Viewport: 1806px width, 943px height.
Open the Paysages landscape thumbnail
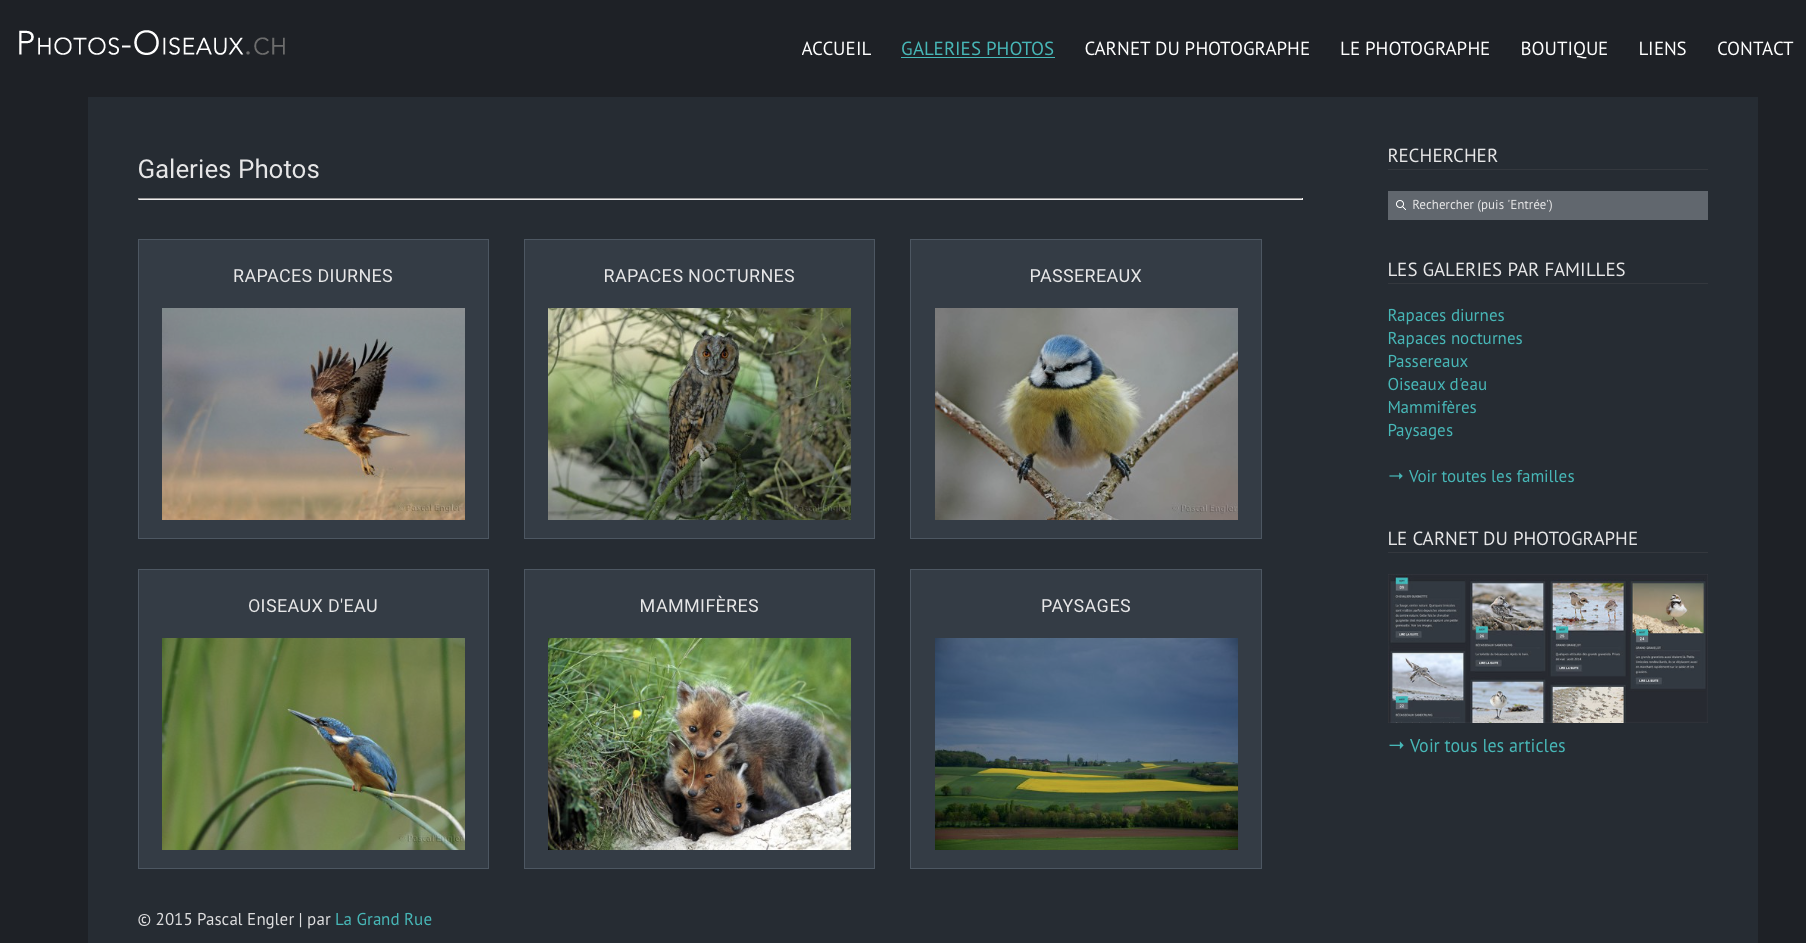[x=1085, y=744]
